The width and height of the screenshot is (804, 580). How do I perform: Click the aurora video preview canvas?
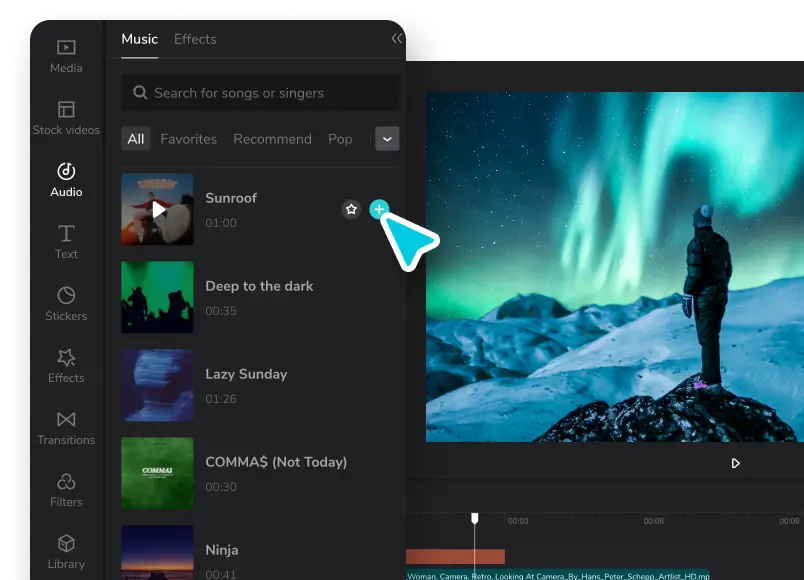[615, 267]
